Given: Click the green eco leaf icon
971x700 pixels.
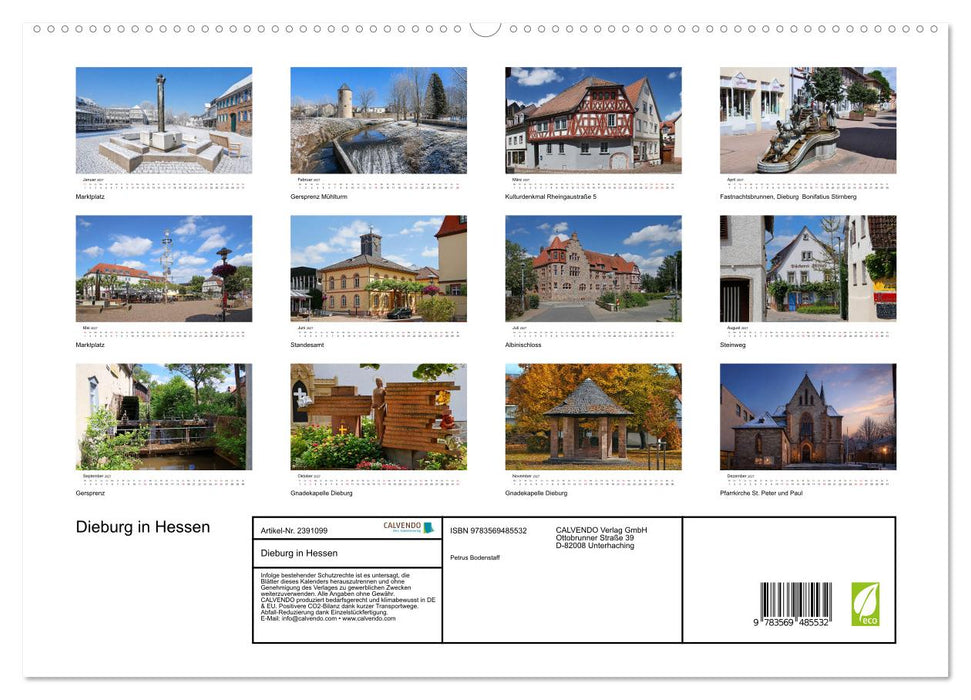Looking at the screenshot, I should (865, 604).
